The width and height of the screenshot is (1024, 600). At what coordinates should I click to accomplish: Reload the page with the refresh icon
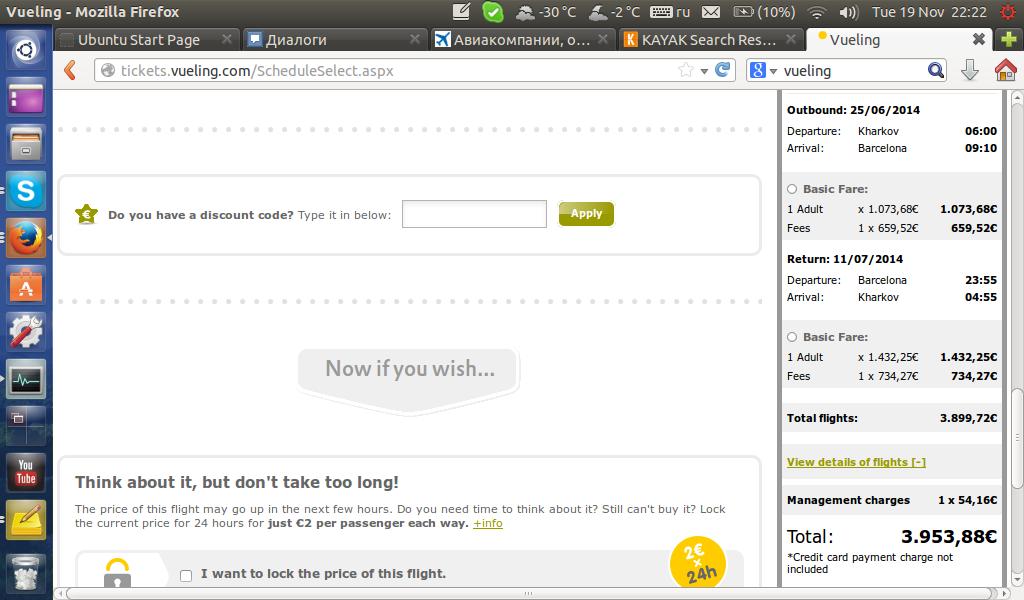coord(722,70)
